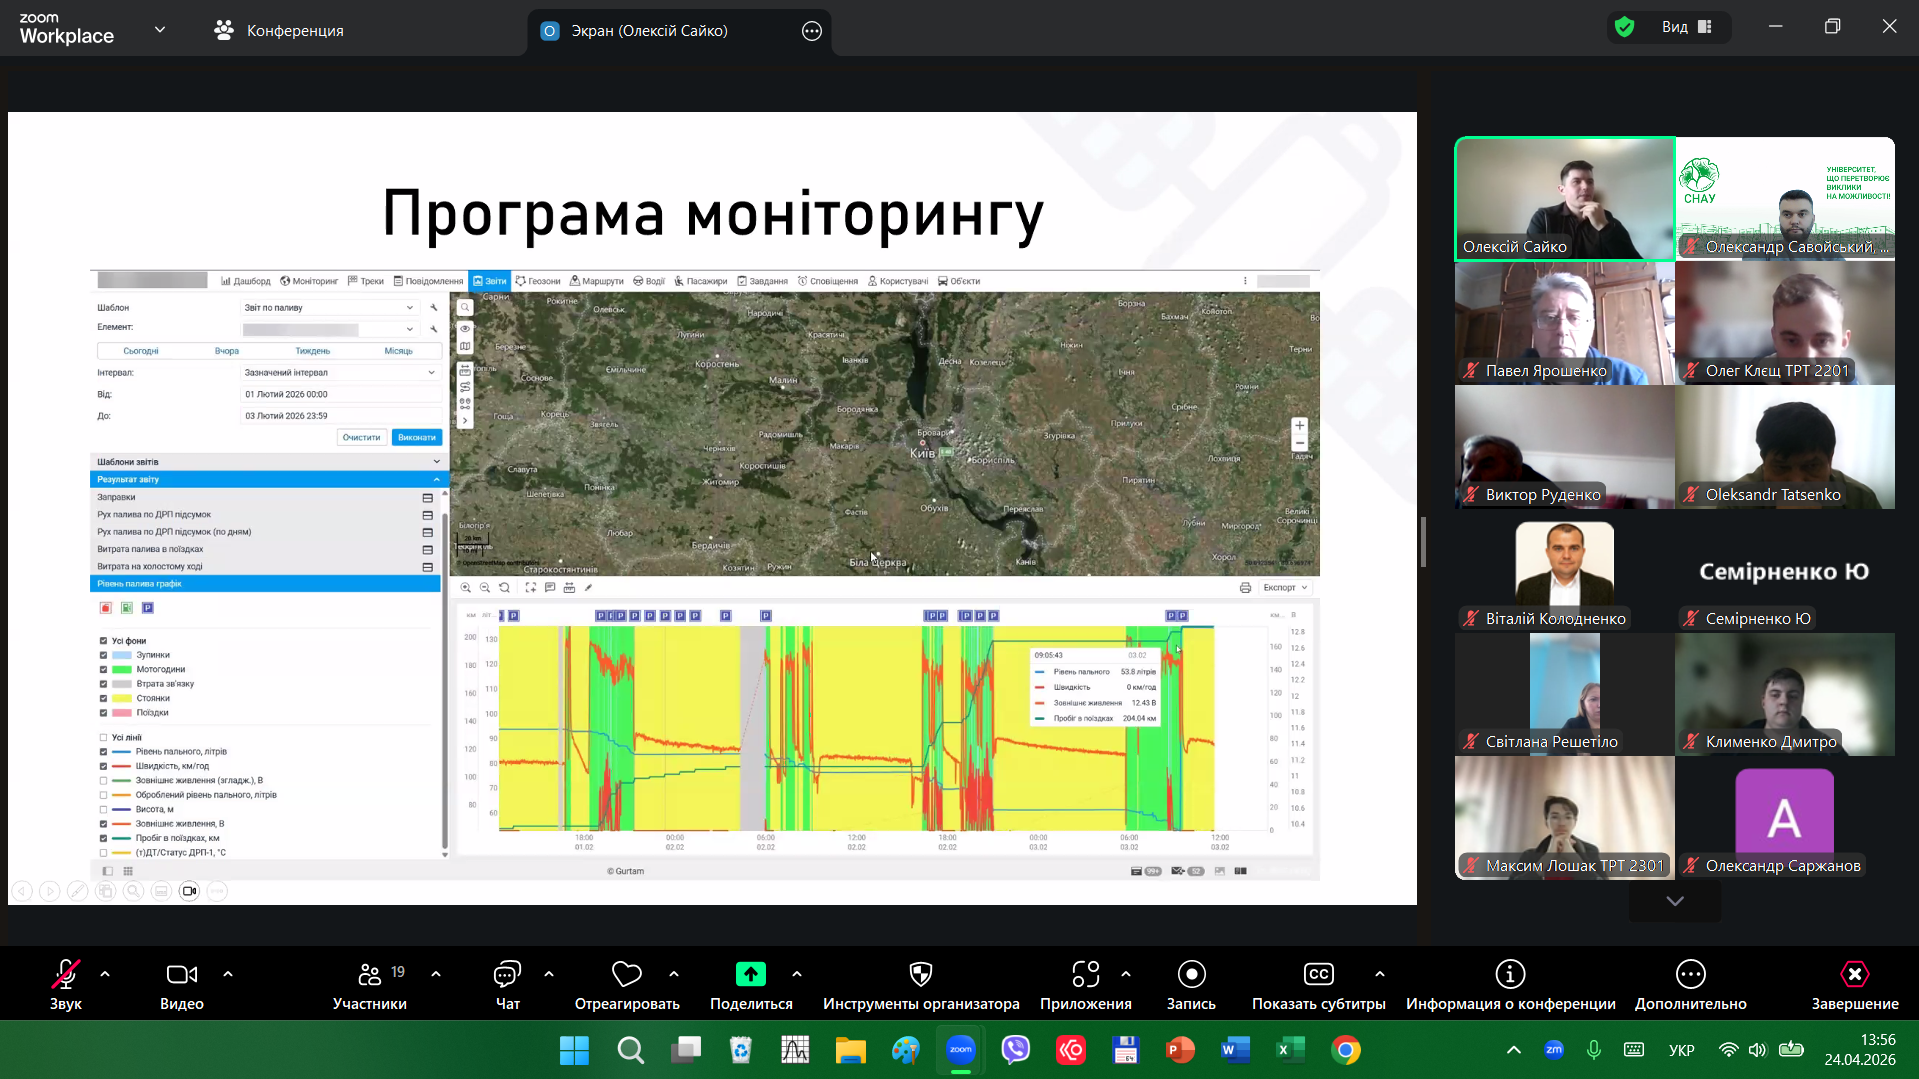1919x1079 pixels.
Task: Open the Apps icon (Приложения)
Action: point(1085,975)
